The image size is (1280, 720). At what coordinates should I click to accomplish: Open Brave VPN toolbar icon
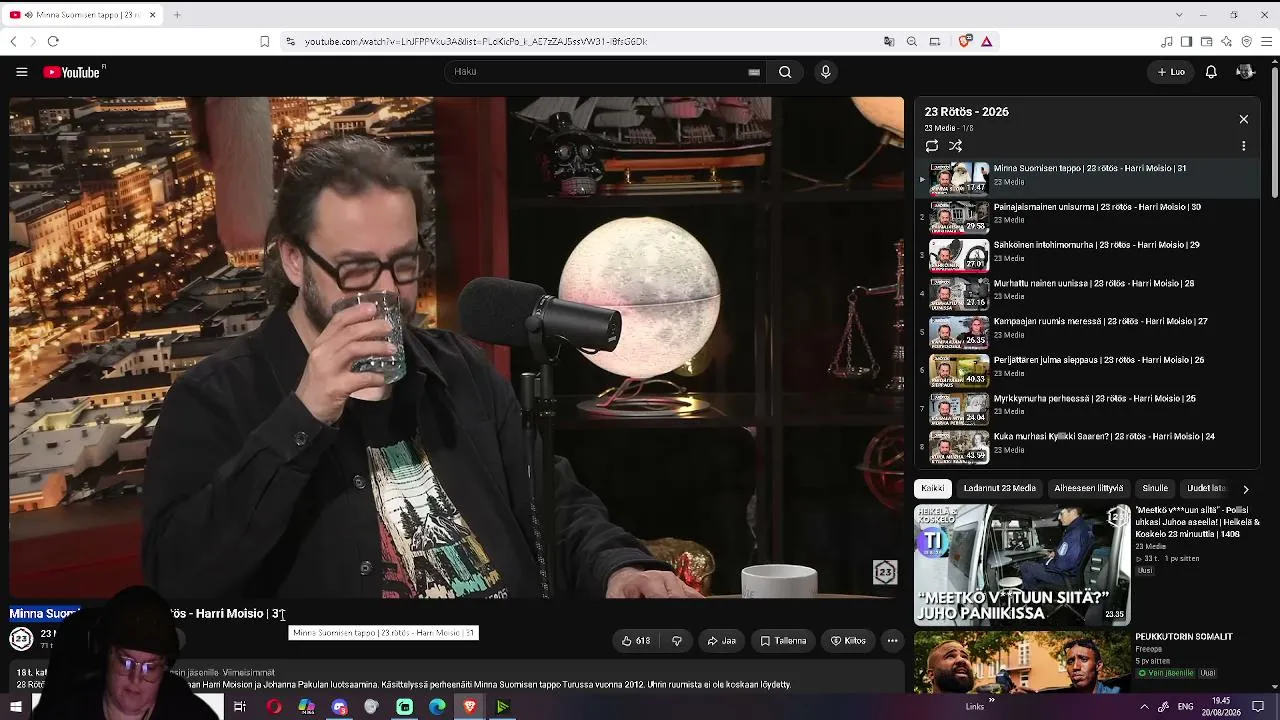(1246, 41)
